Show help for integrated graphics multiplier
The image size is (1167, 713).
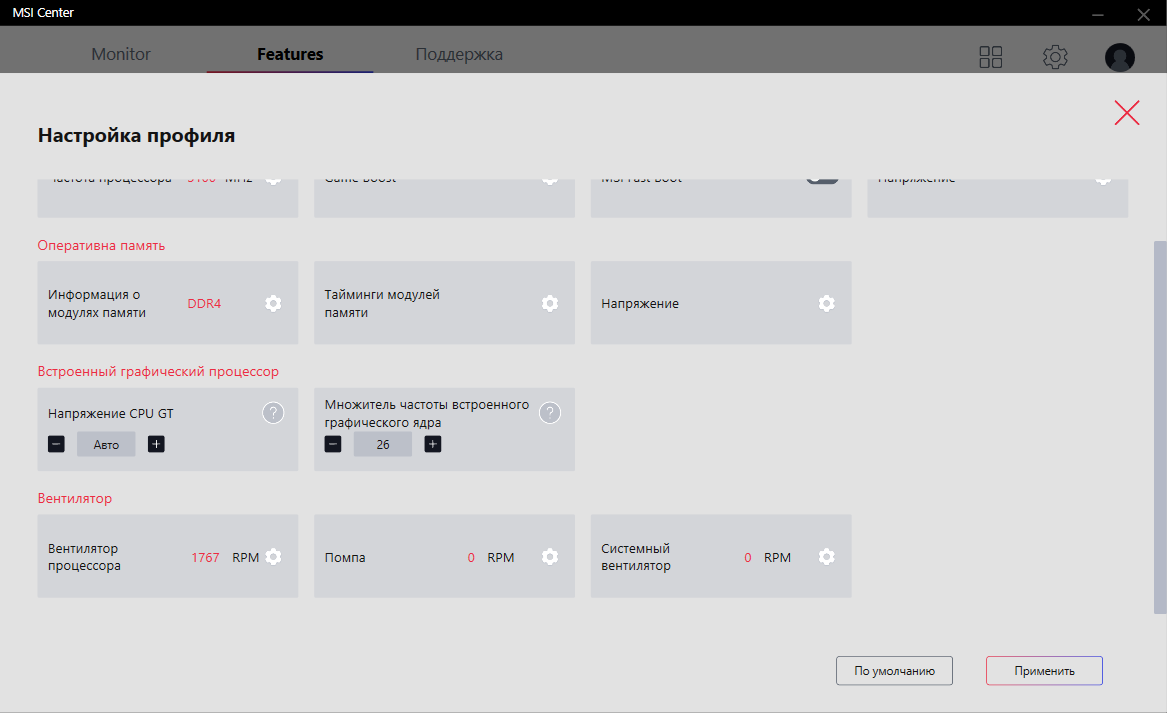pos(549,412)
